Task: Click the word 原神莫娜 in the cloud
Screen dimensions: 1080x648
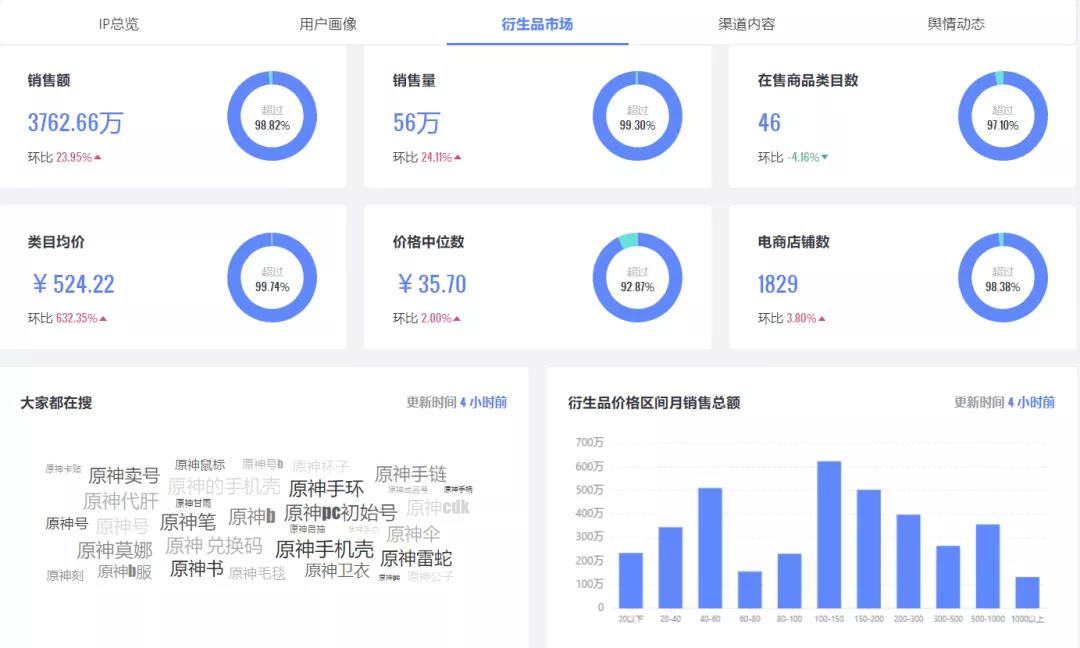Action: click(114, 550)
